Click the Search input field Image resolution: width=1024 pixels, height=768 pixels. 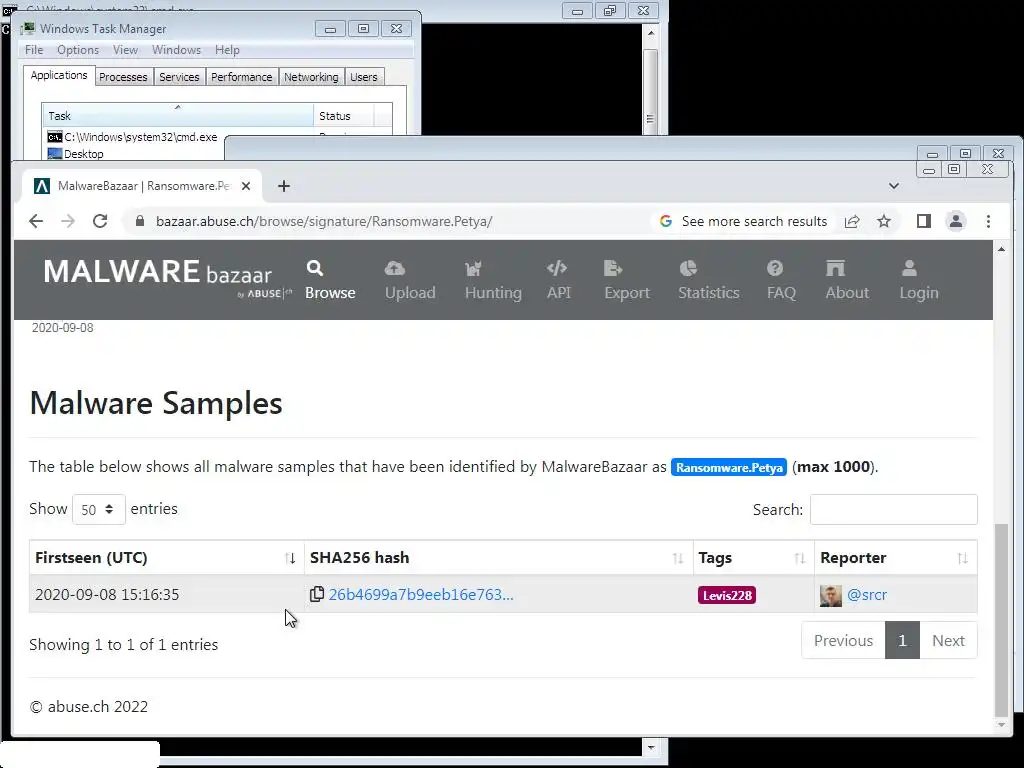pyautogui.click(x=893, y=509)
